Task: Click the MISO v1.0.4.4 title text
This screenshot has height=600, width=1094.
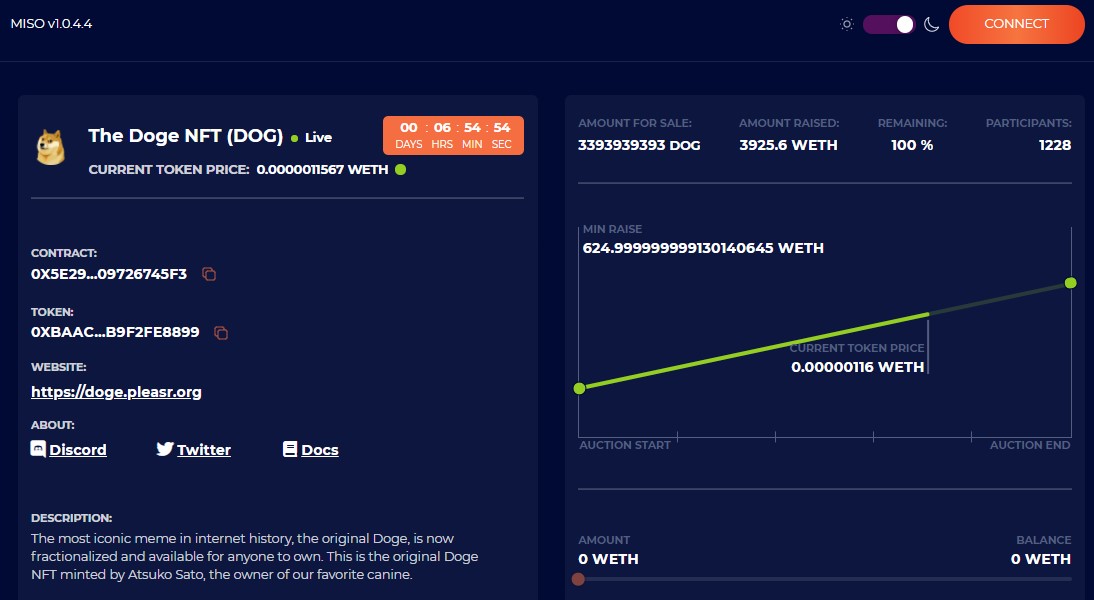Action: coord(51,24)
